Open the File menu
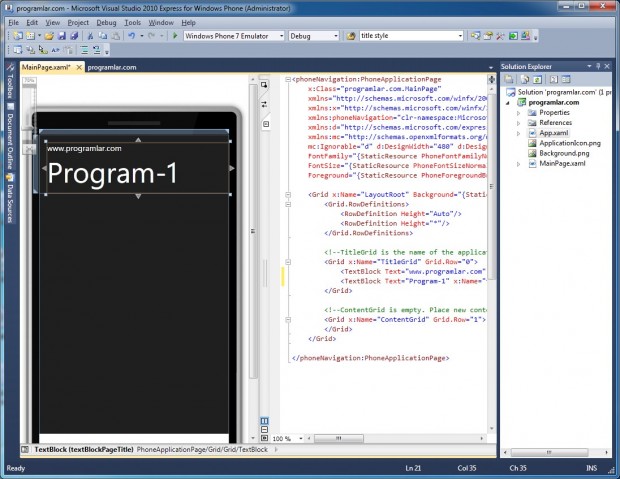 coord(13,23)
